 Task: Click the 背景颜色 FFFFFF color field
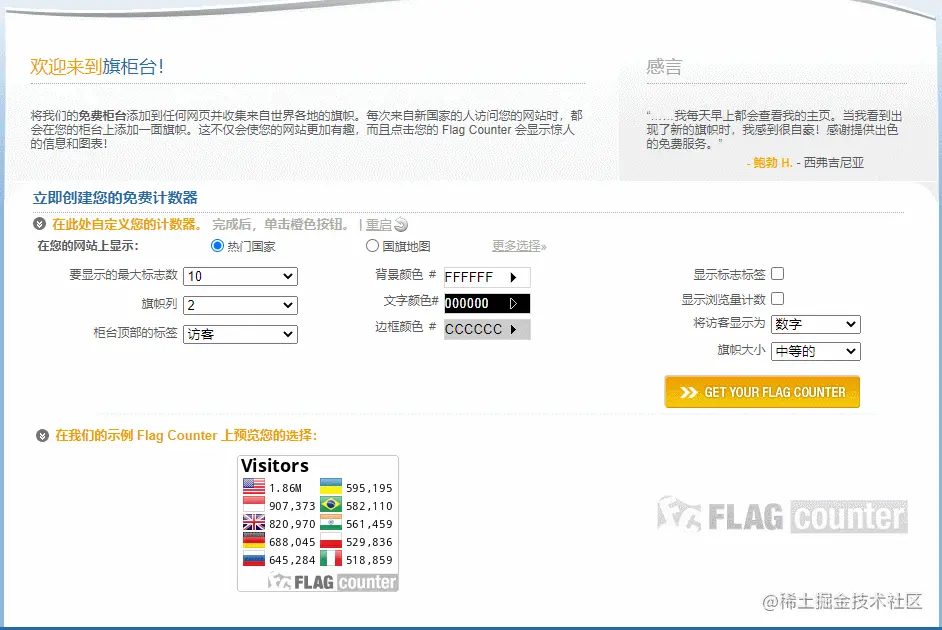pyautogui.click(x=487, y=277)
